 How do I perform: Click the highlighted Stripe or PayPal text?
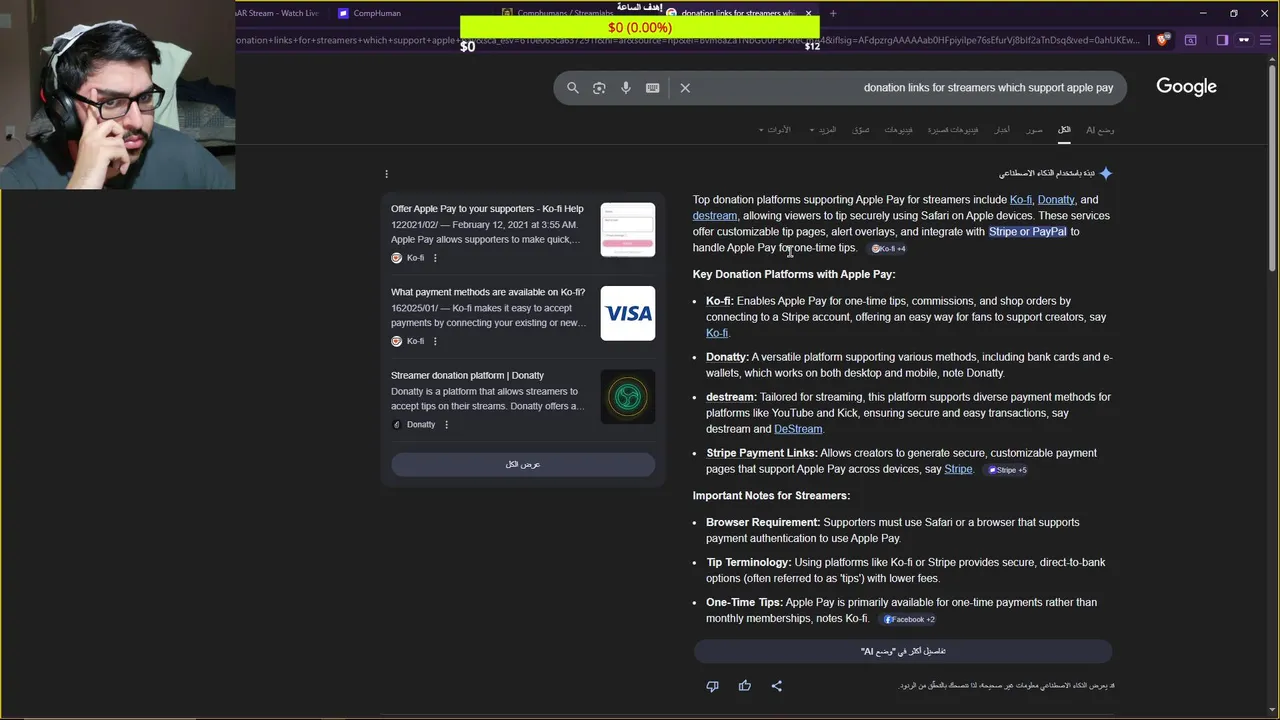pyautogui.click(x=1028, y=232)
